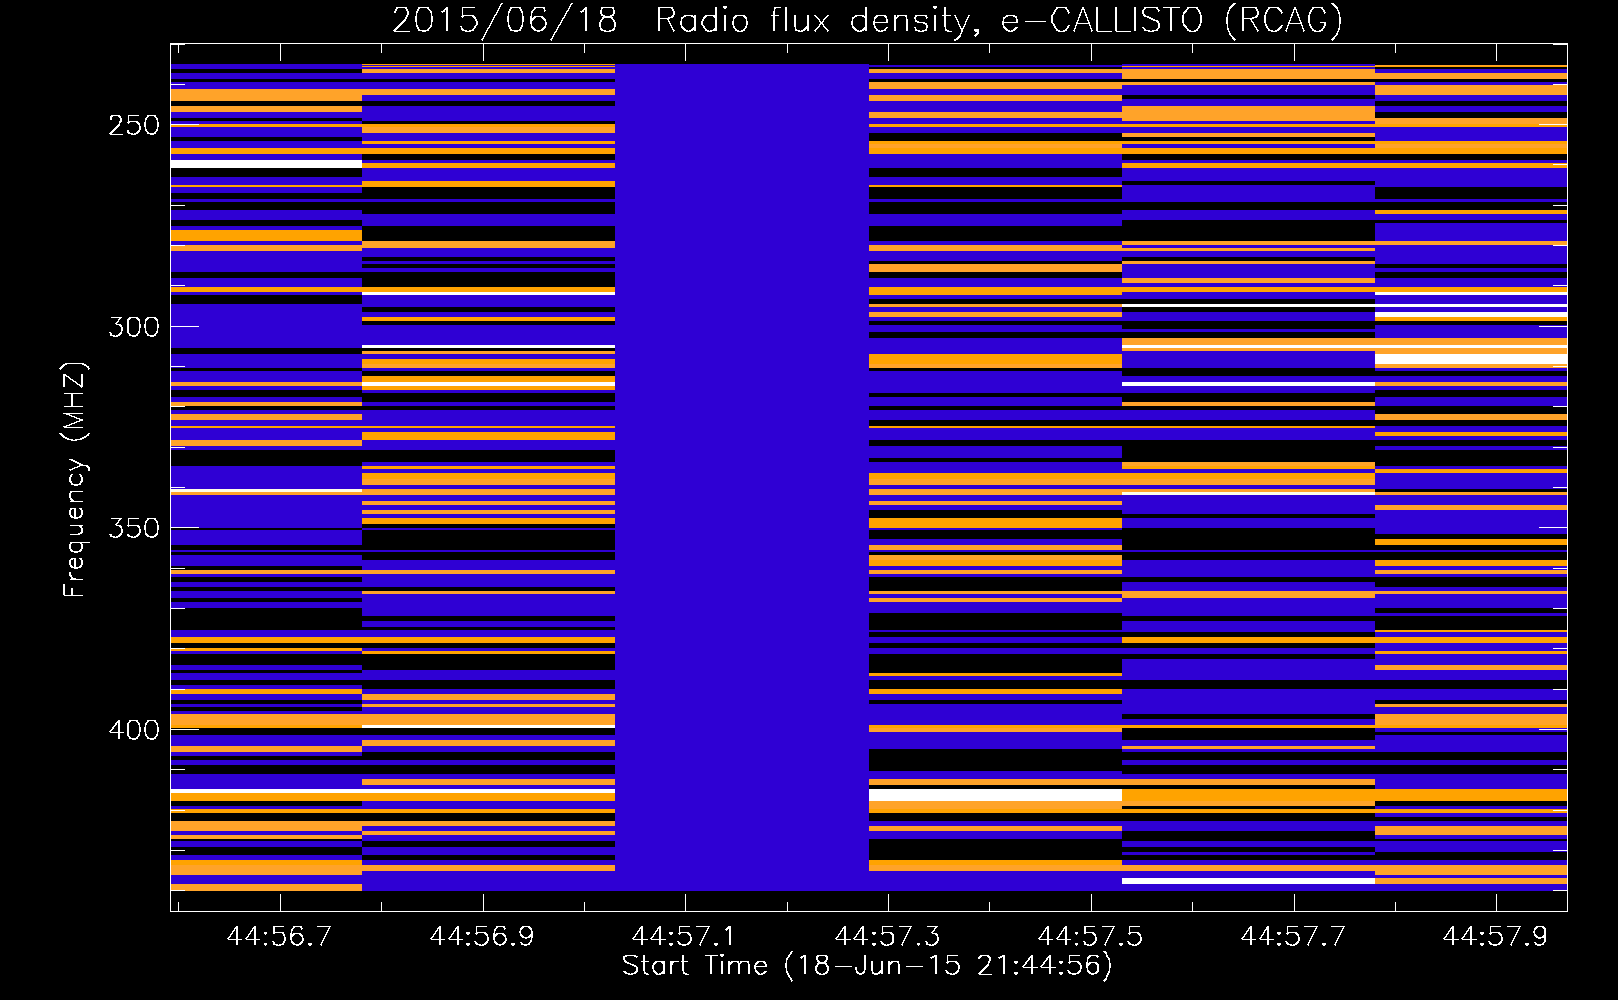Click the 'Frequency (MHZ)' axis label
Image resolution: width=1618 pixels, height=1000 pixels.
pyautogui.click(x=75, y=479)
